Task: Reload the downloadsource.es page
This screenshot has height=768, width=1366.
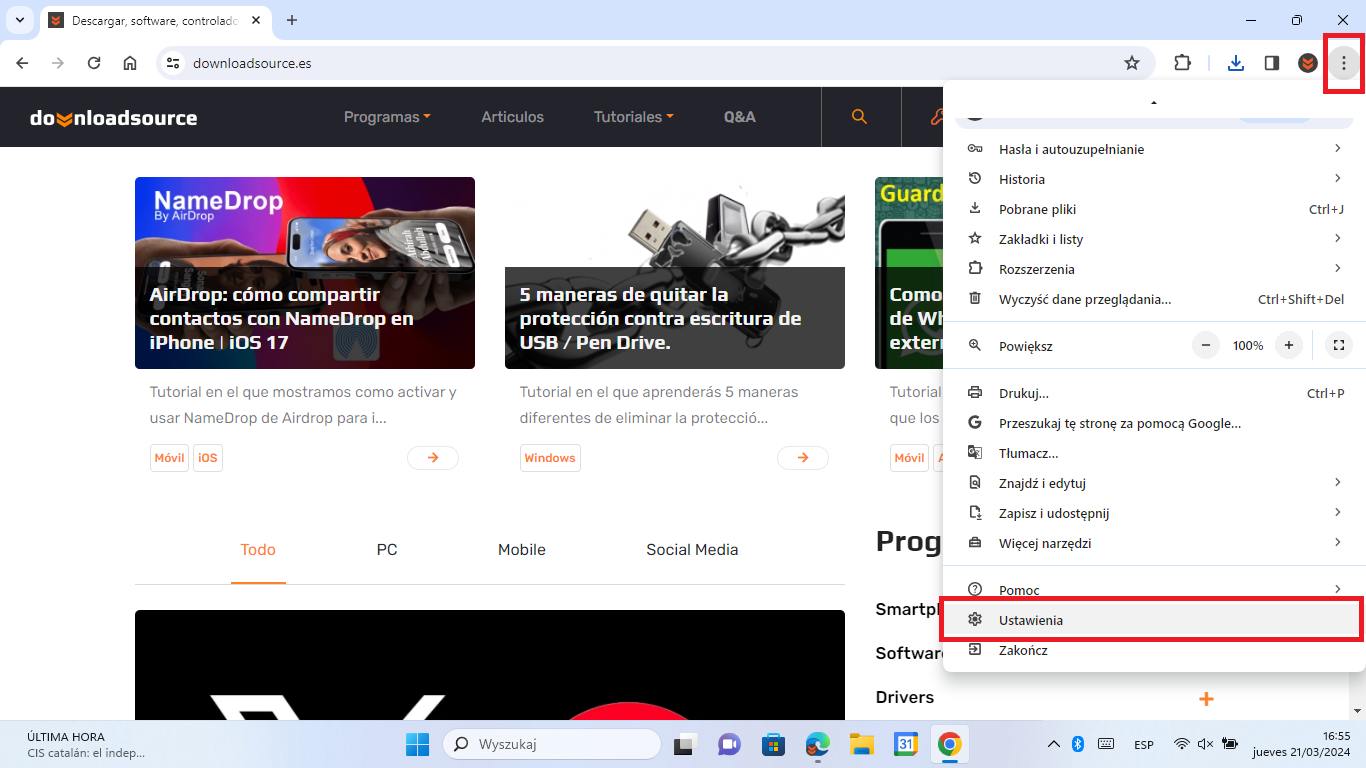Action: point(94,63)
